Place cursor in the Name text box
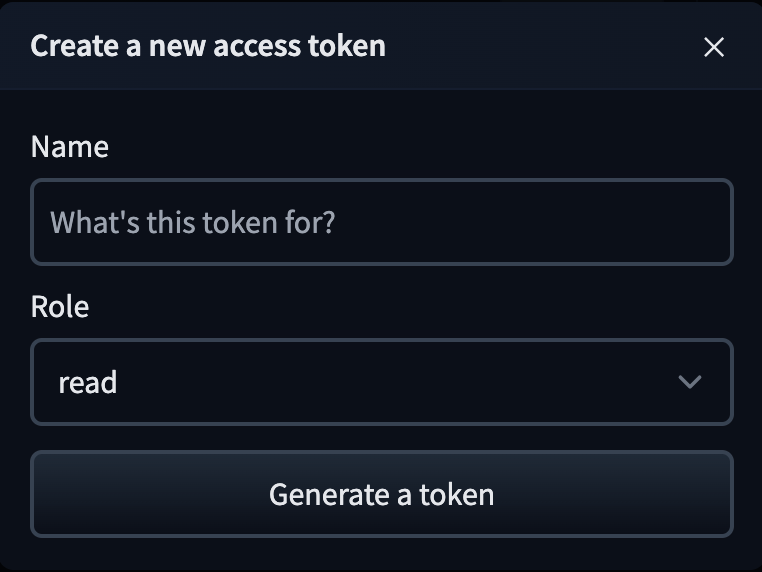 coord(381,222)
